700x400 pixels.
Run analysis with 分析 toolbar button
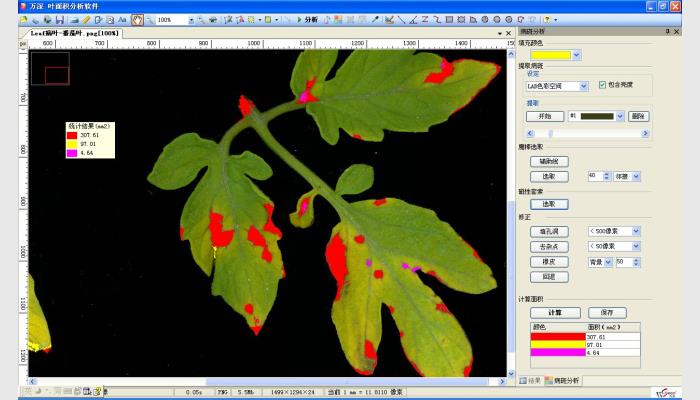(x=311, y=19)
